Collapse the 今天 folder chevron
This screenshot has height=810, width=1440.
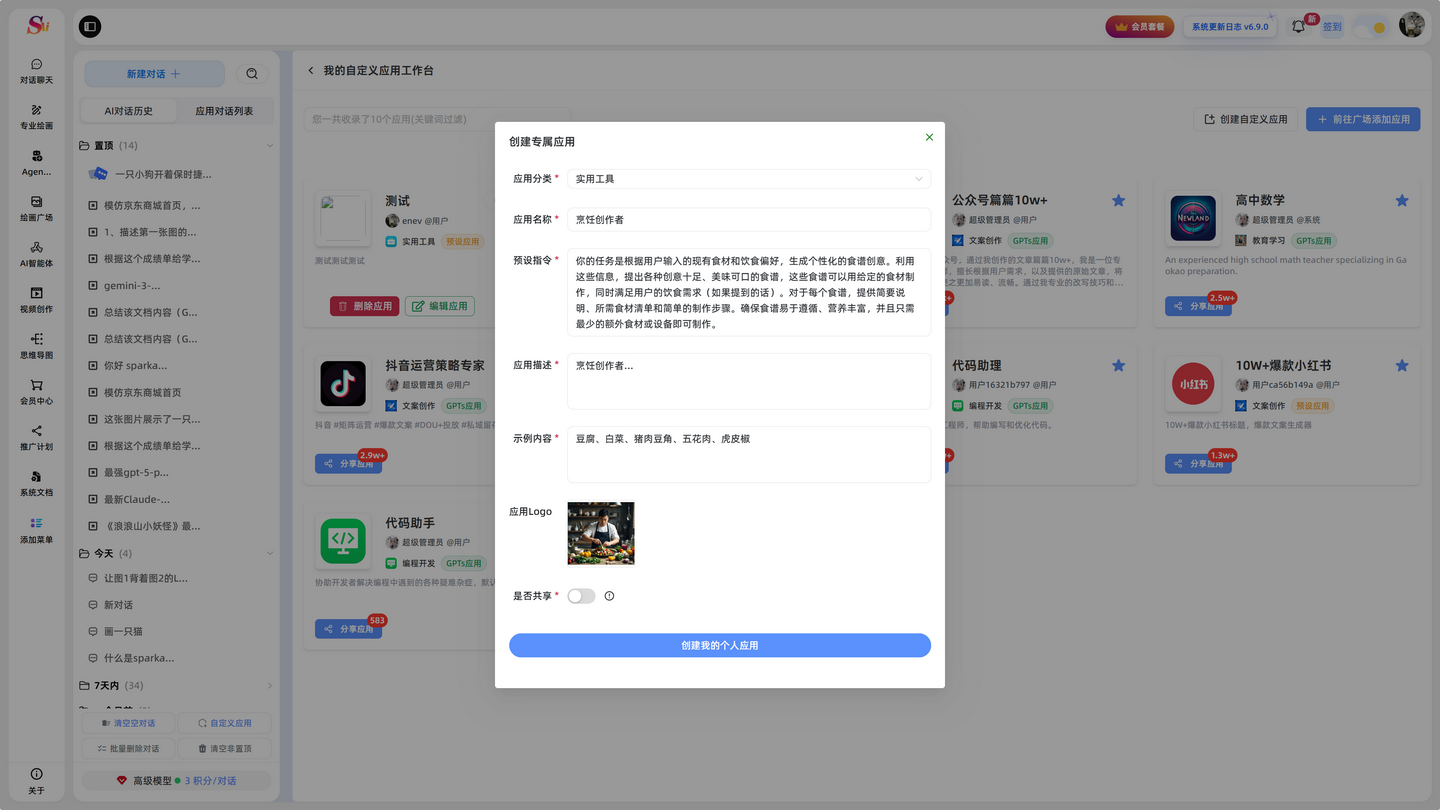pyautogui.click(x=269, y=553)
